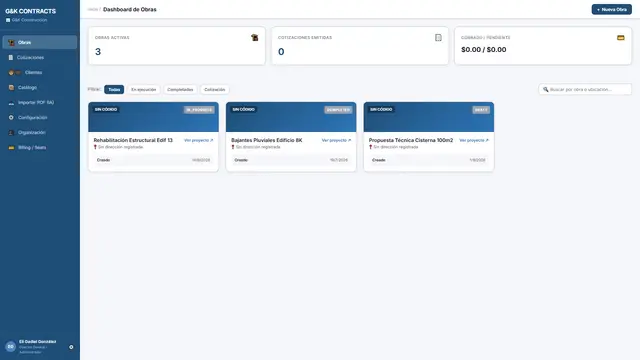Click the round icon beside the user name
Screen dimensions: 640x360
click(71, 347)
